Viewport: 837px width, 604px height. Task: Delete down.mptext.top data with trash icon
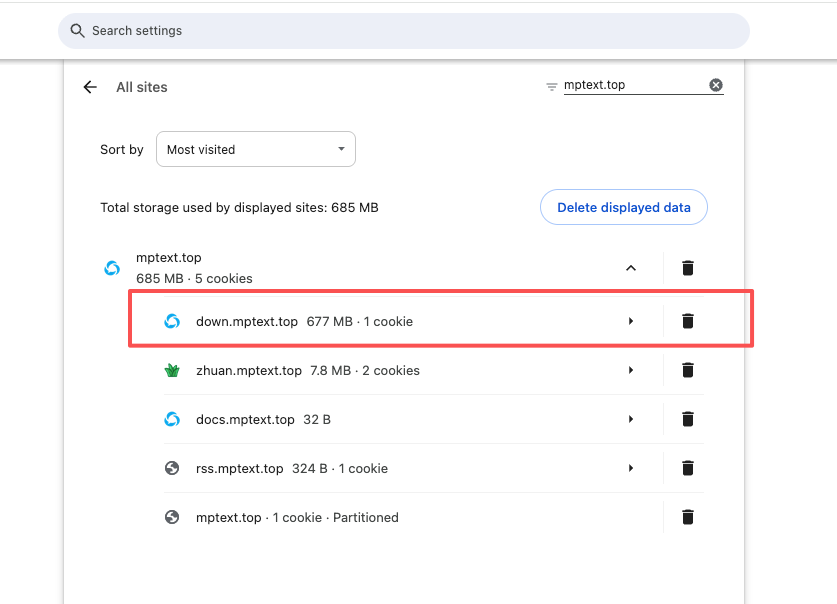pyautogui.click(x=688, y=321)
